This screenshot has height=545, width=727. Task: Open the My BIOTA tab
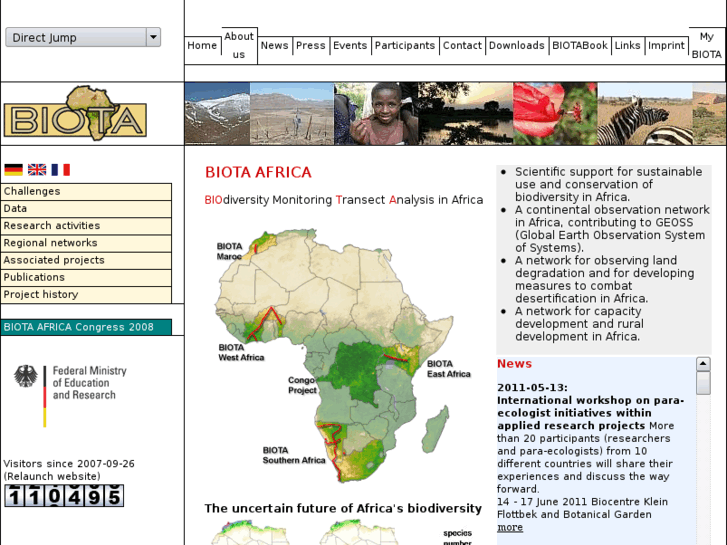tap(707, 45)
